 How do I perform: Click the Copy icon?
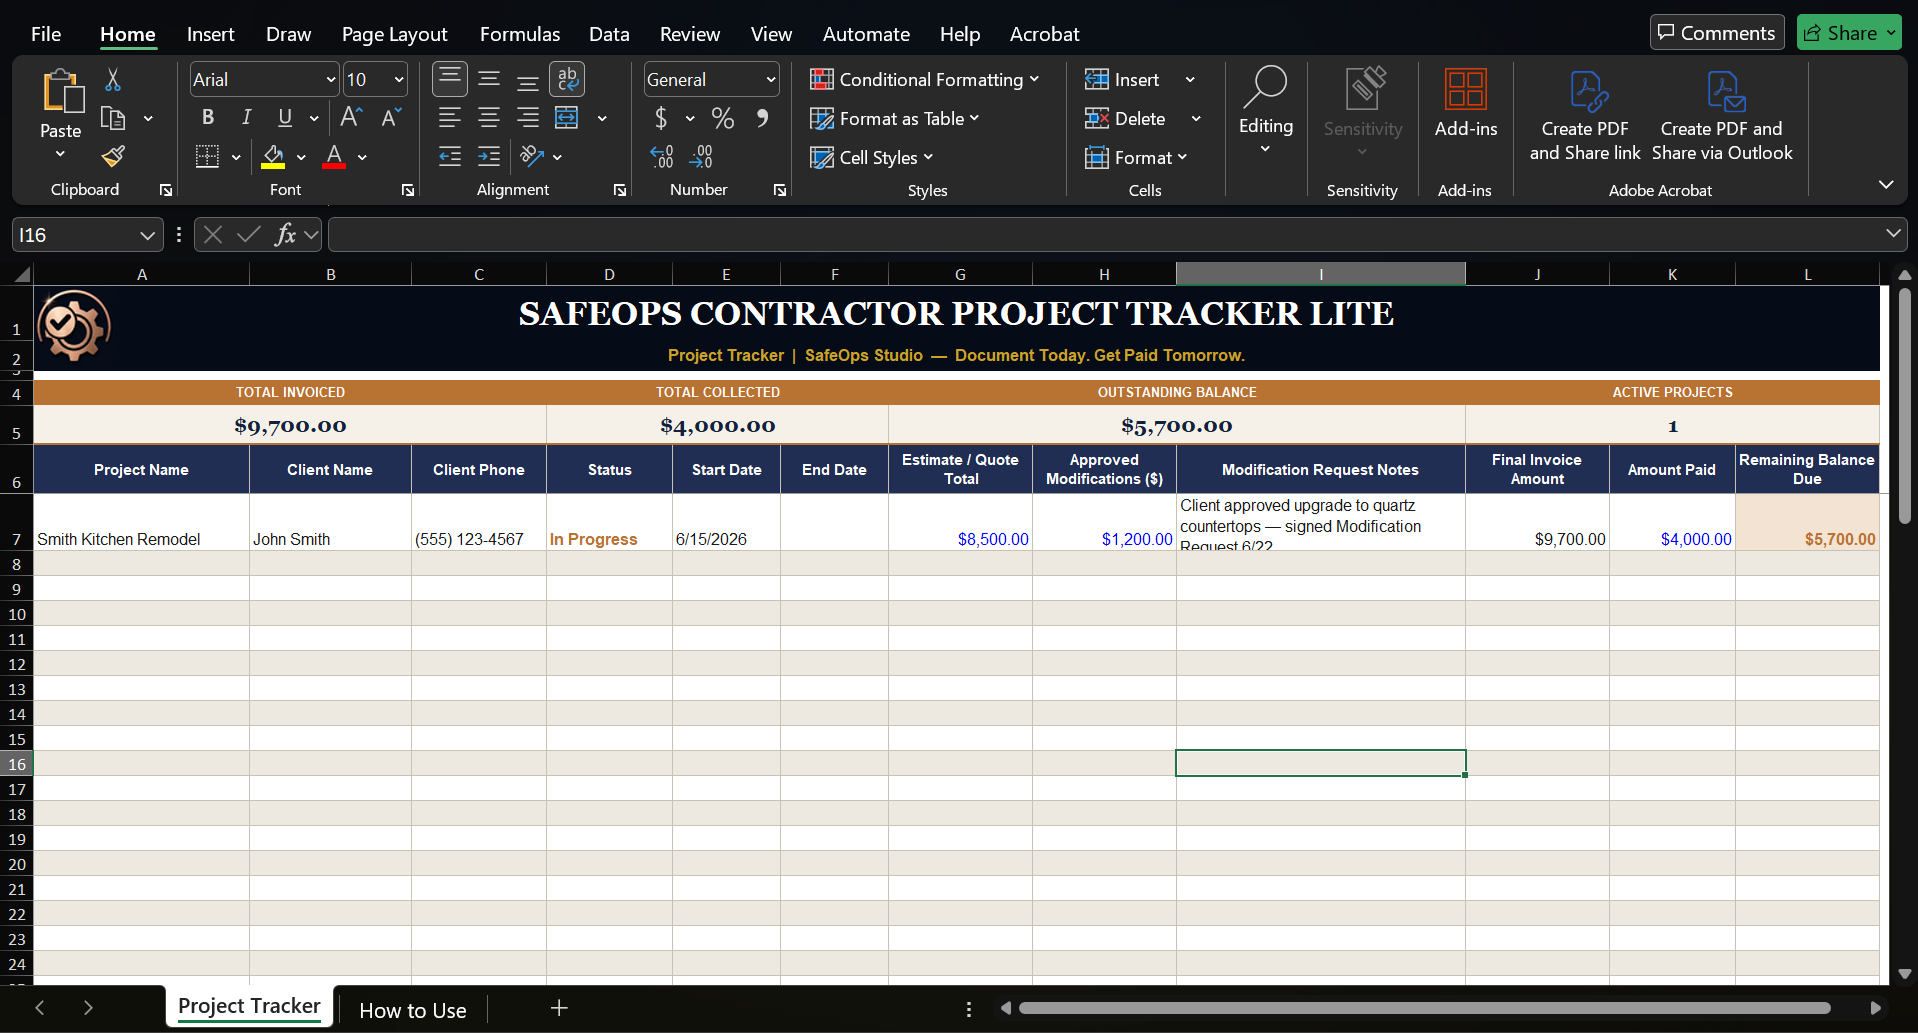click(x=113, y=119)
